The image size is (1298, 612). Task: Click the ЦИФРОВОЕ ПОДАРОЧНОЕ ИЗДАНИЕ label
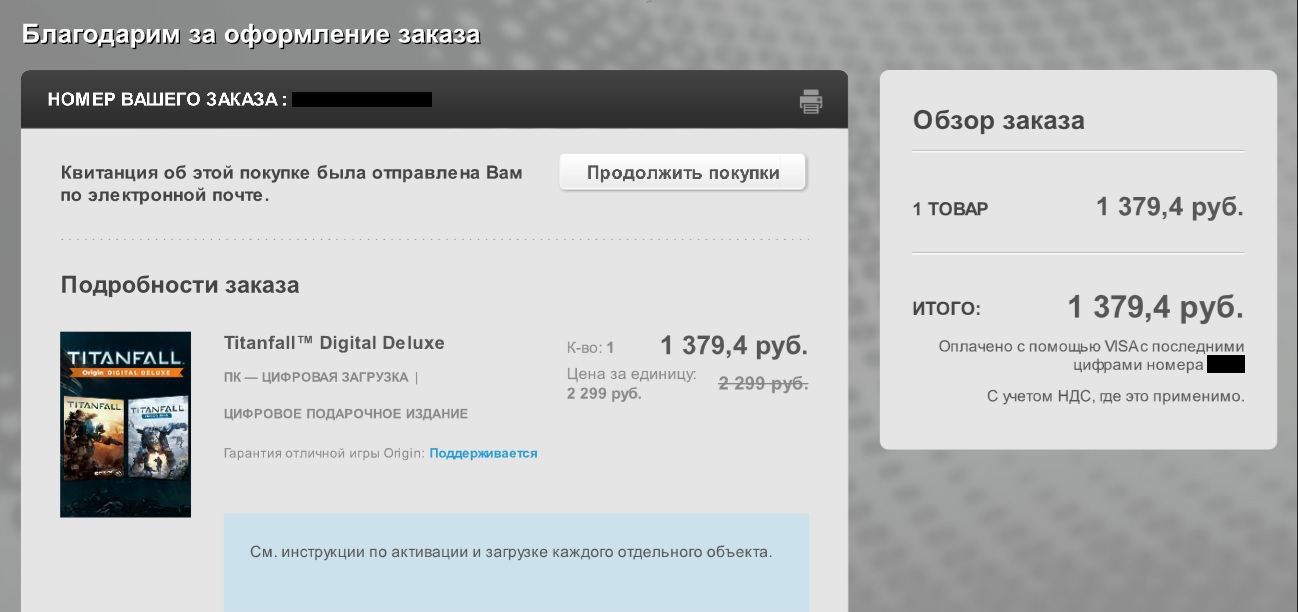coord(346,414)
